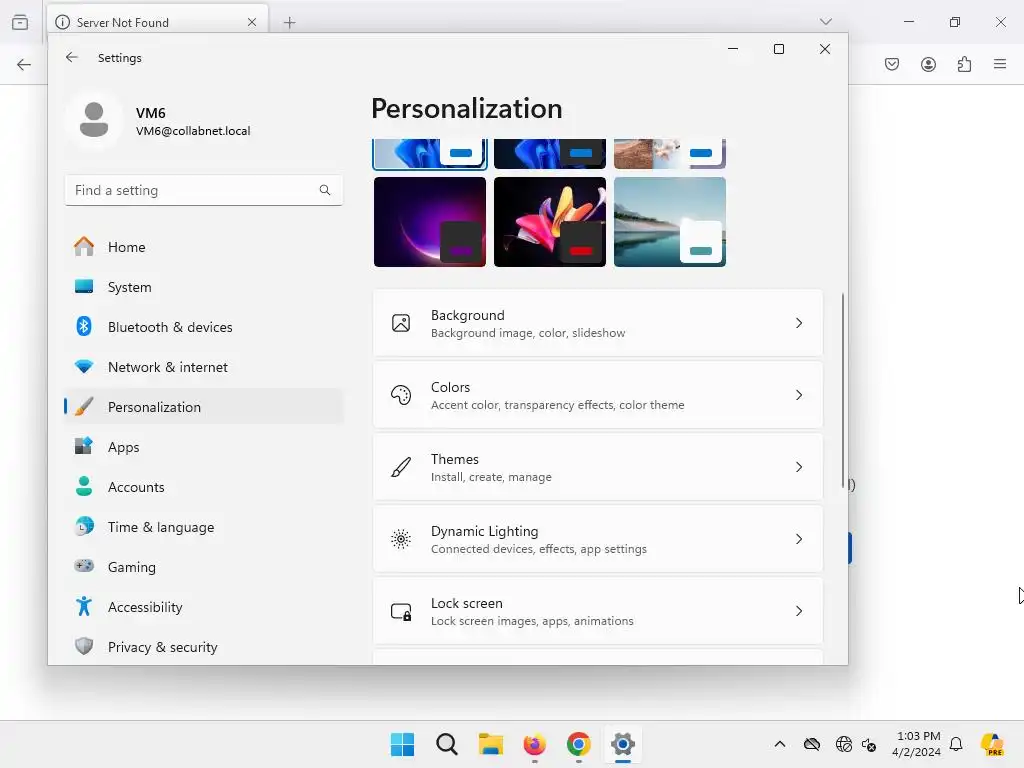Image resolution: width=1024 pixels, height=768 pixels.
Task: Open Themes settings
Action: click(598, 467)
